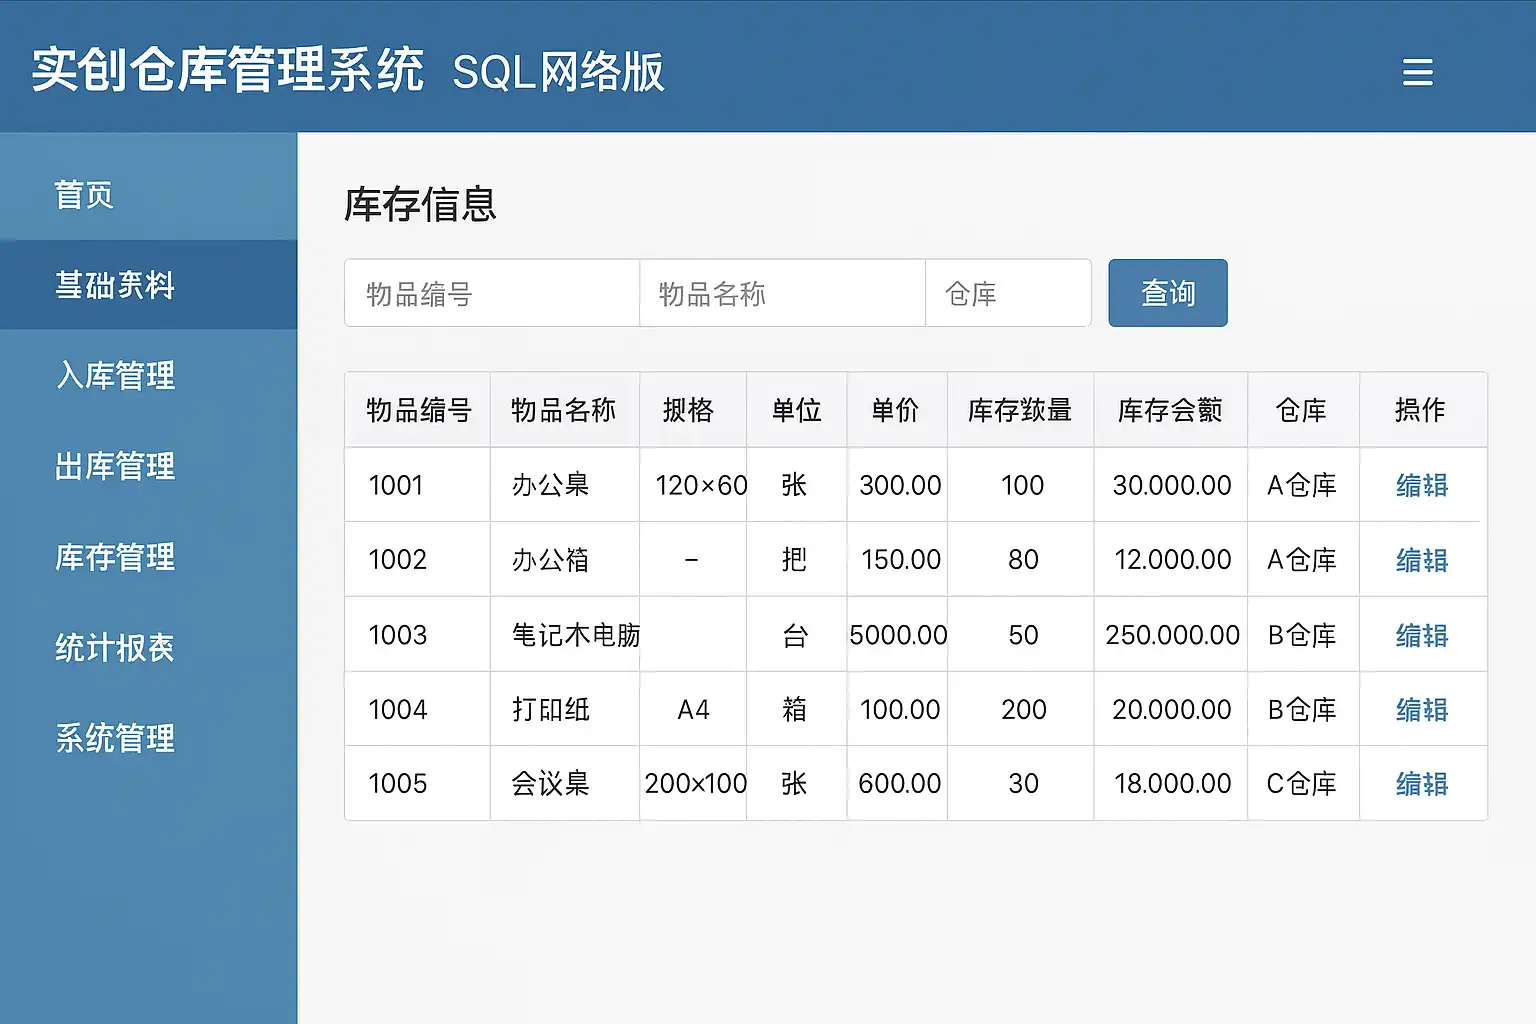
Task: Click the 库存金额 column header
Action: coord(1170,410)
